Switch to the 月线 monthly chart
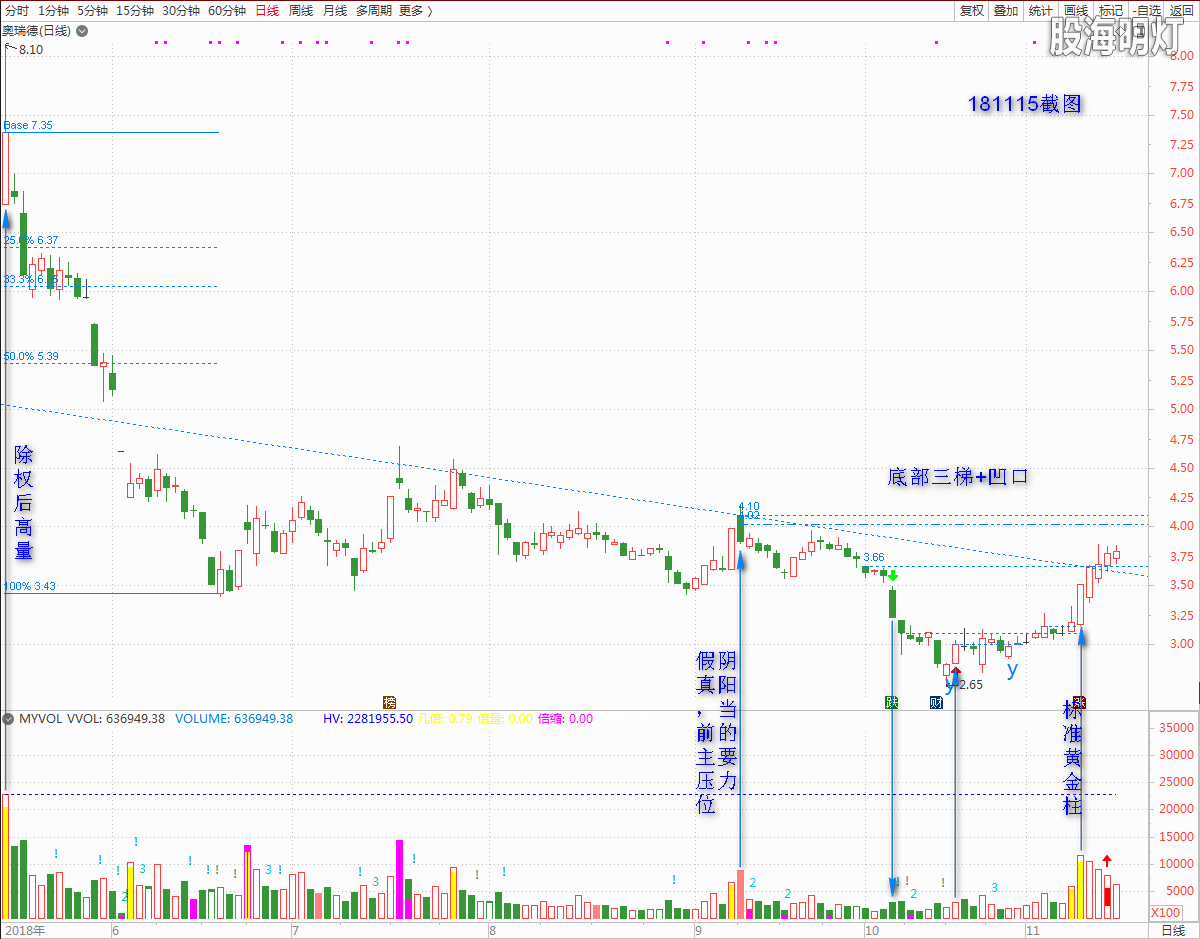1200x939 pixels. (x=335, y=11)
